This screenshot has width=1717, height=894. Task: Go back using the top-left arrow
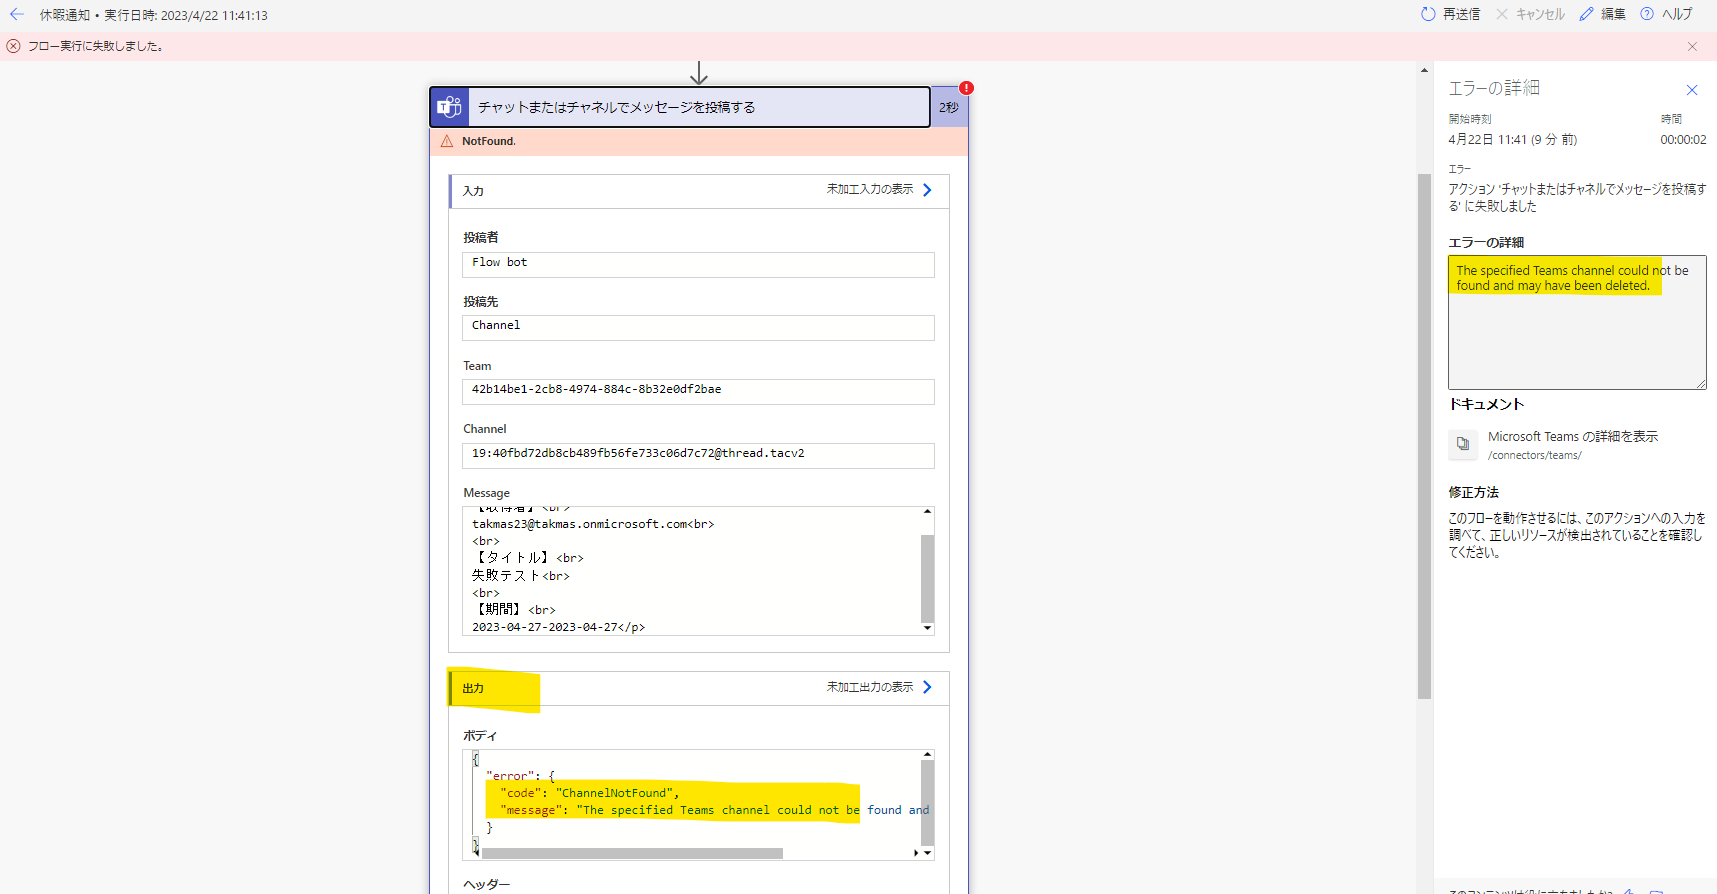click(x=17, y=14)
